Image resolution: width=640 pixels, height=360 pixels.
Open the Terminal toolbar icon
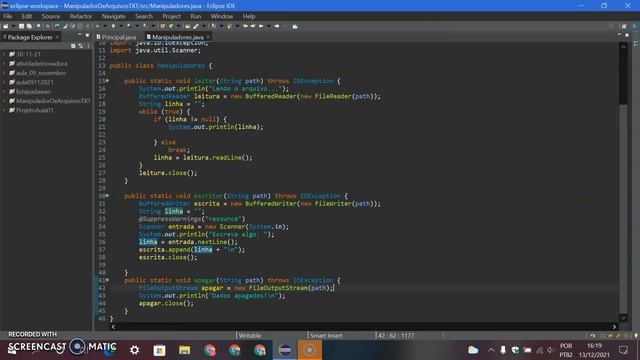coord(38,26)
